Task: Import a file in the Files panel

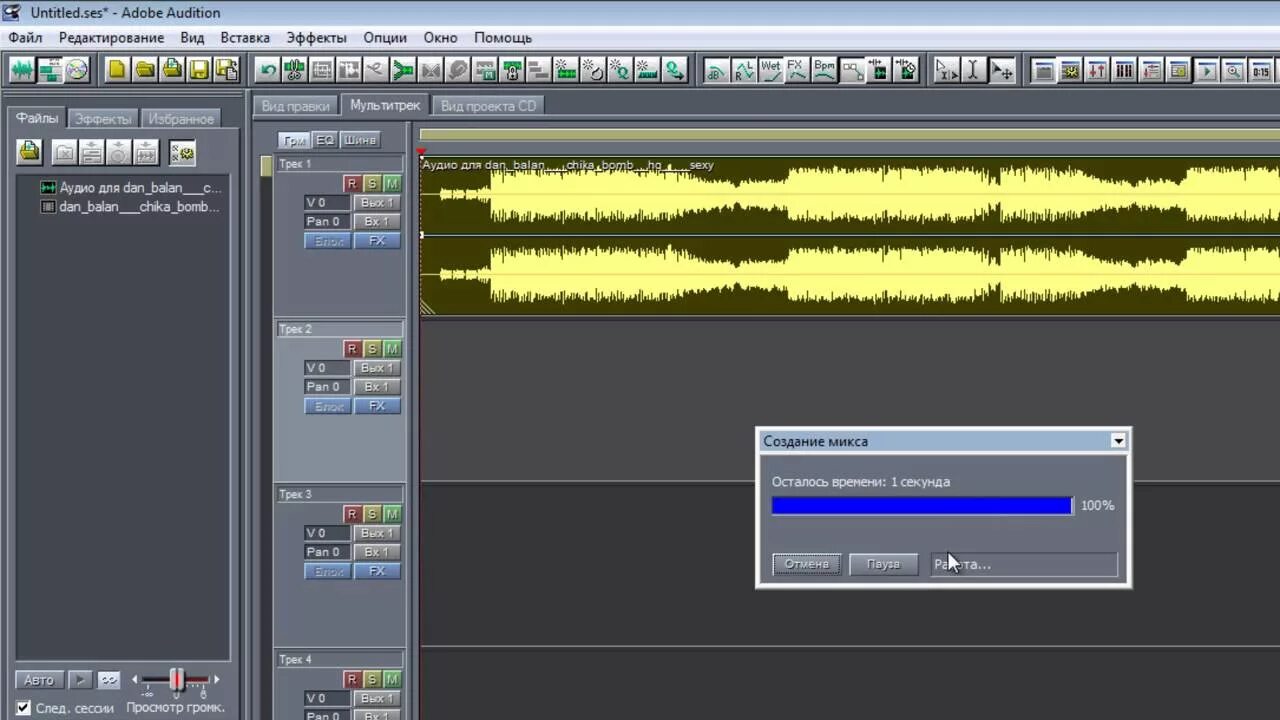Action: 30,152
